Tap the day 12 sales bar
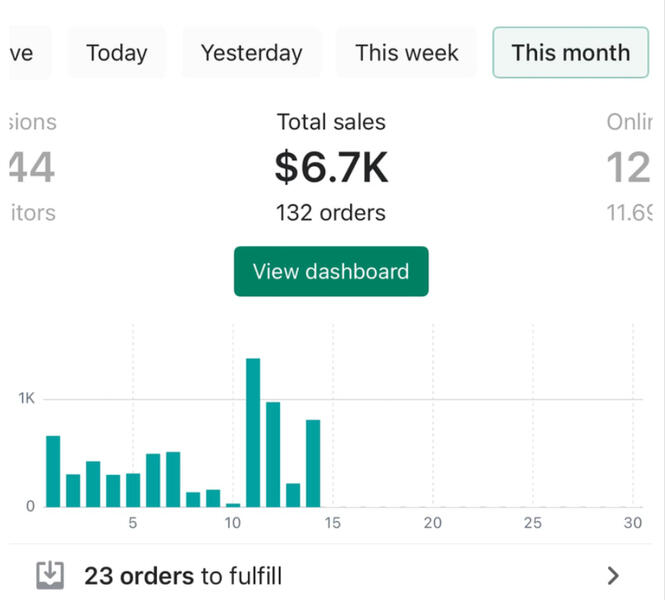The width and height of the screenshot is (665, 600). (273, 454)
